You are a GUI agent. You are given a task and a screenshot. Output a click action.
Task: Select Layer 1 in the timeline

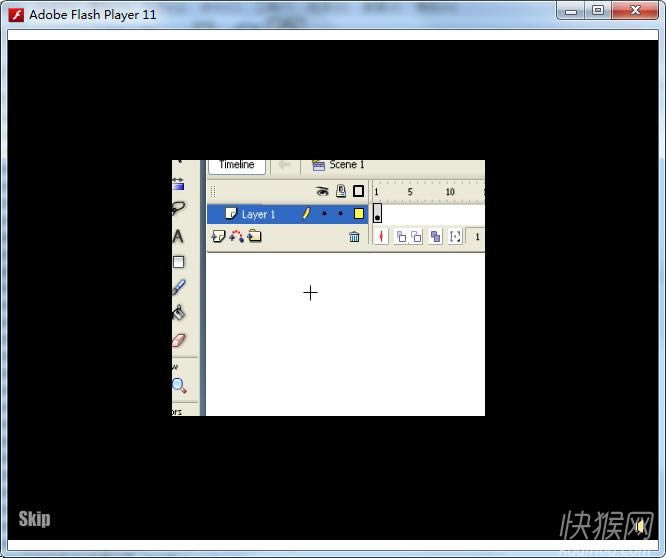pos(258,214)
